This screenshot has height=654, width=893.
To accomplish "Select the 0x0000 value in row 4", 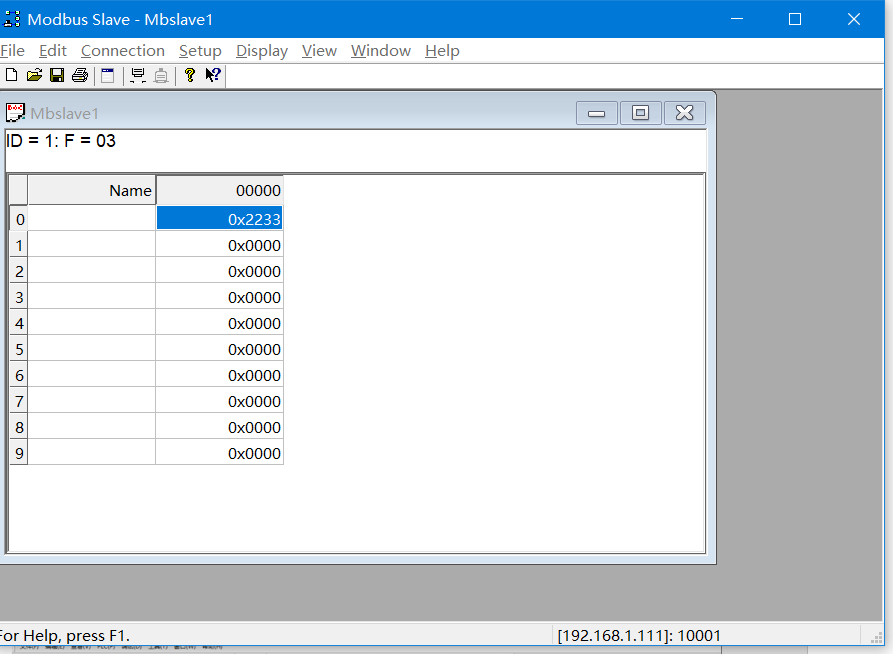I will [x=219, y=323].
